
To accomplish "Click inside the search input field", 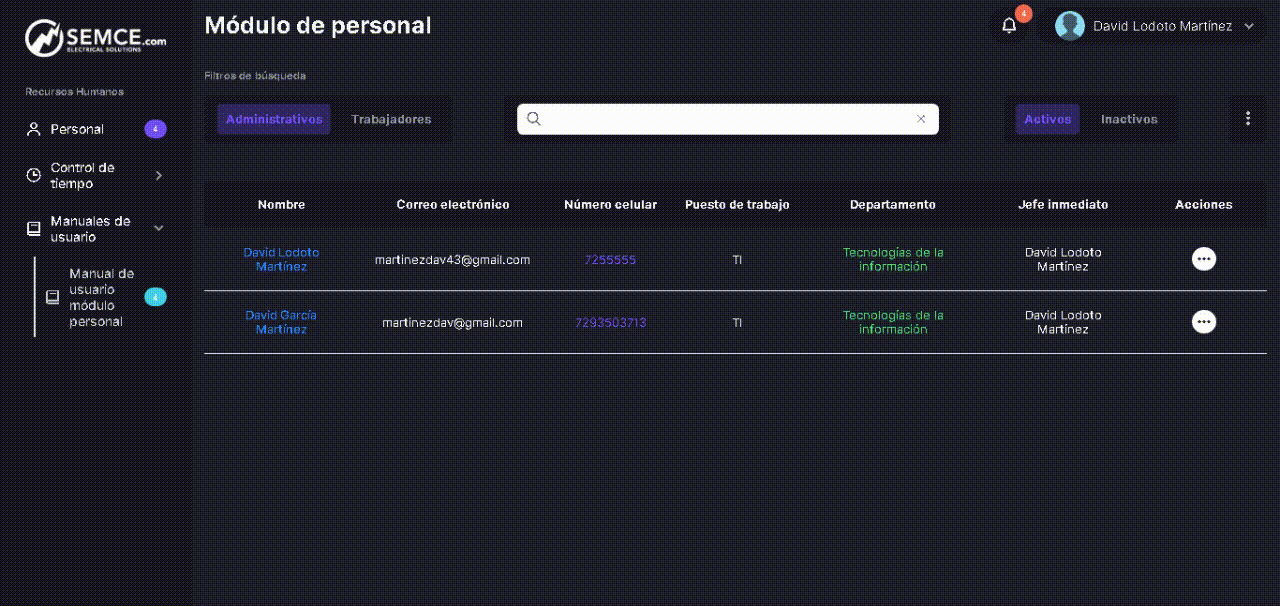I will click(727, 119).
